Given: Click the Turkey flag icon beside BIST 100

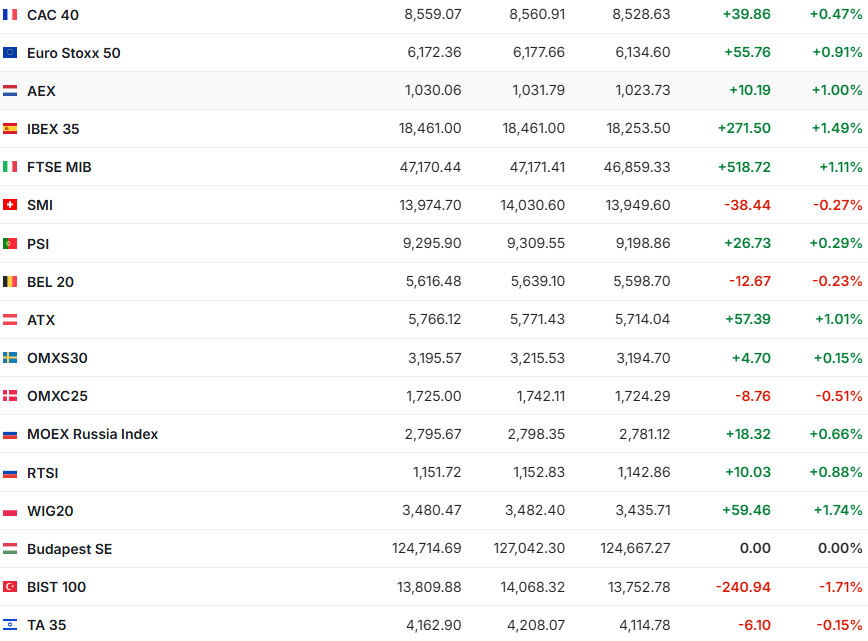Looking at the screenshot, I should click(10, 587).
